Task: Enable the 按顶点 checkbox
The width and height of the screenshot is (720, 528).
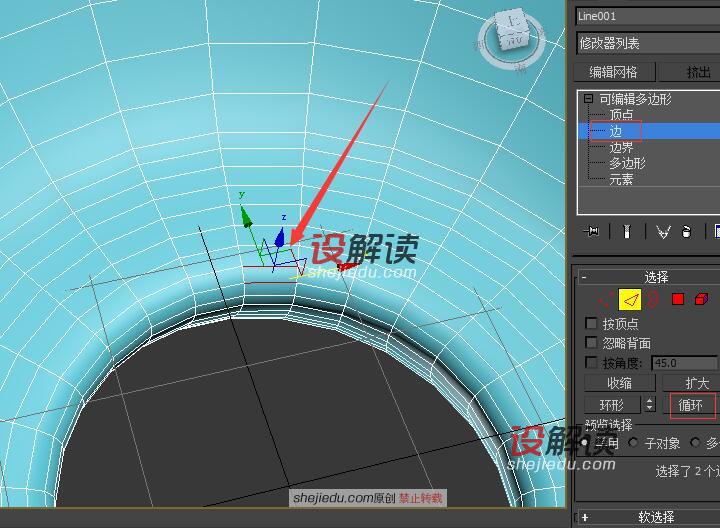Action: [x=591, y=323]
